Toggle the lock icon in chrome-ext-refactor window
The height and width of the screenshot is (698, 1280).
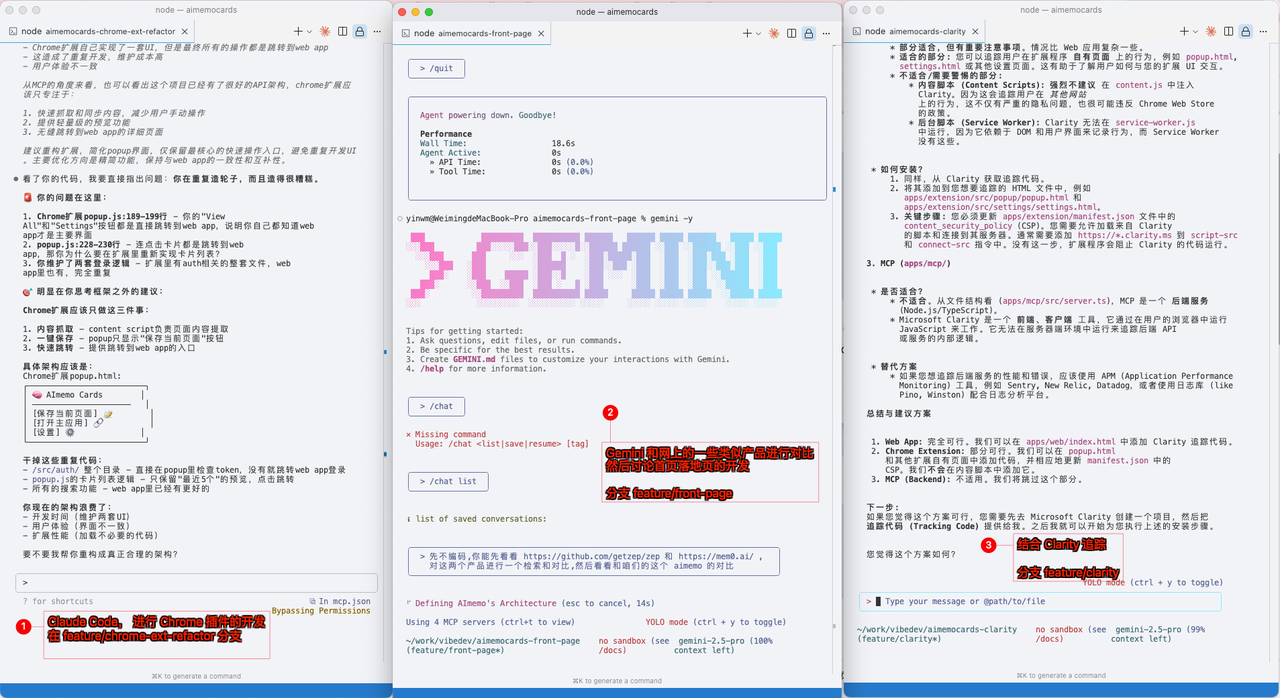360,32
